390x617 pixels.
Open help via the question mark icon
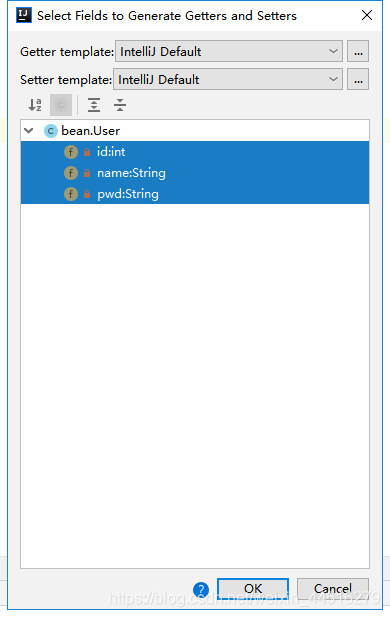pos(201,590)
